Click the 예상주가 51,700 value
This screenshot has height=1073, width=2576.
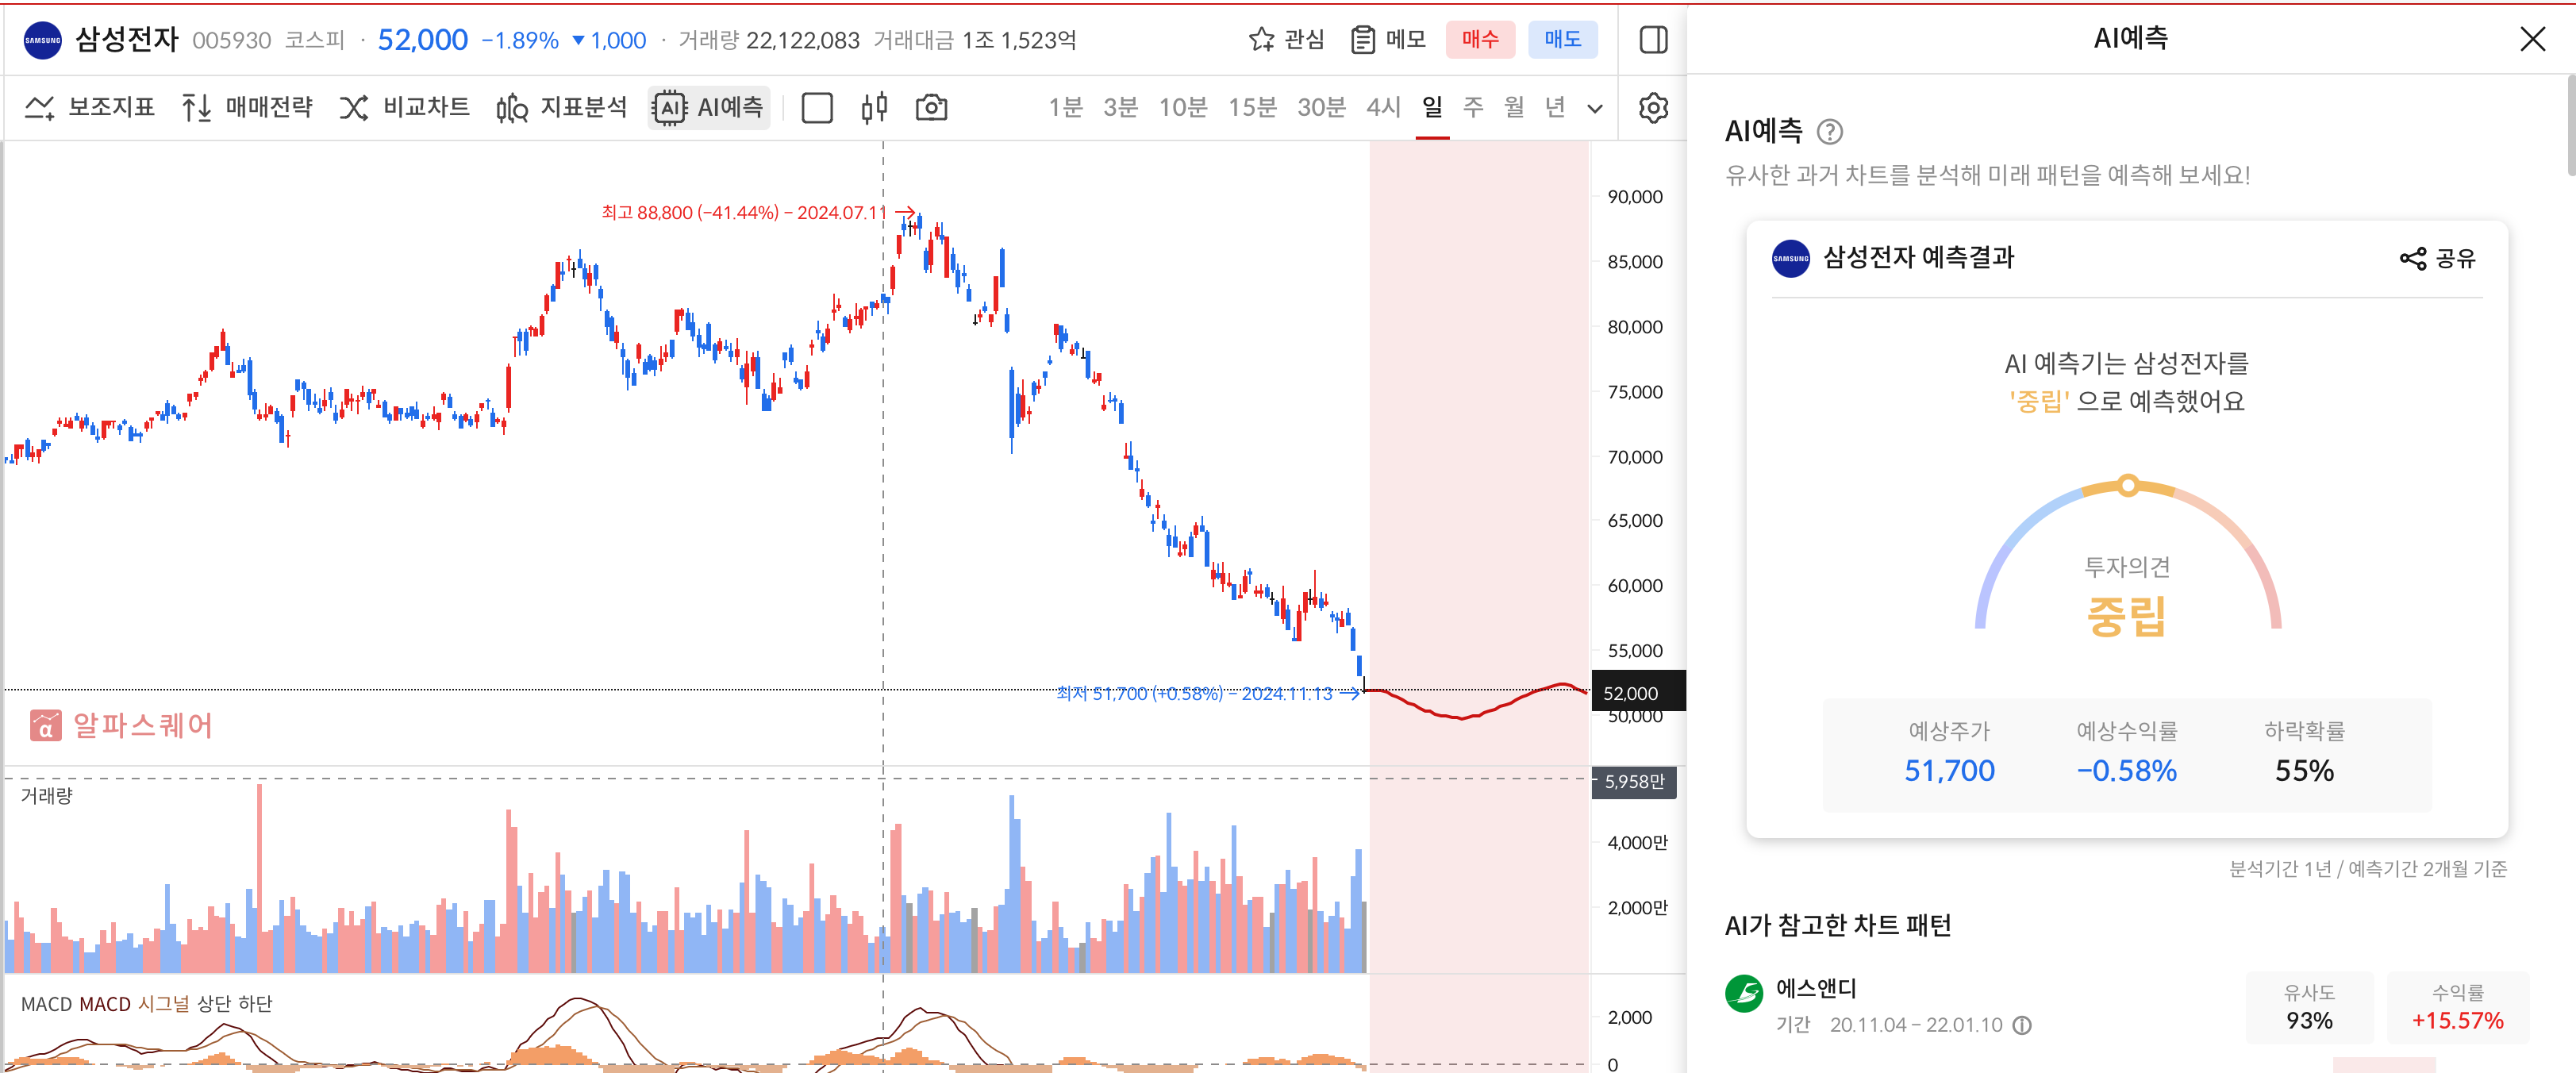click(1949, 770)
